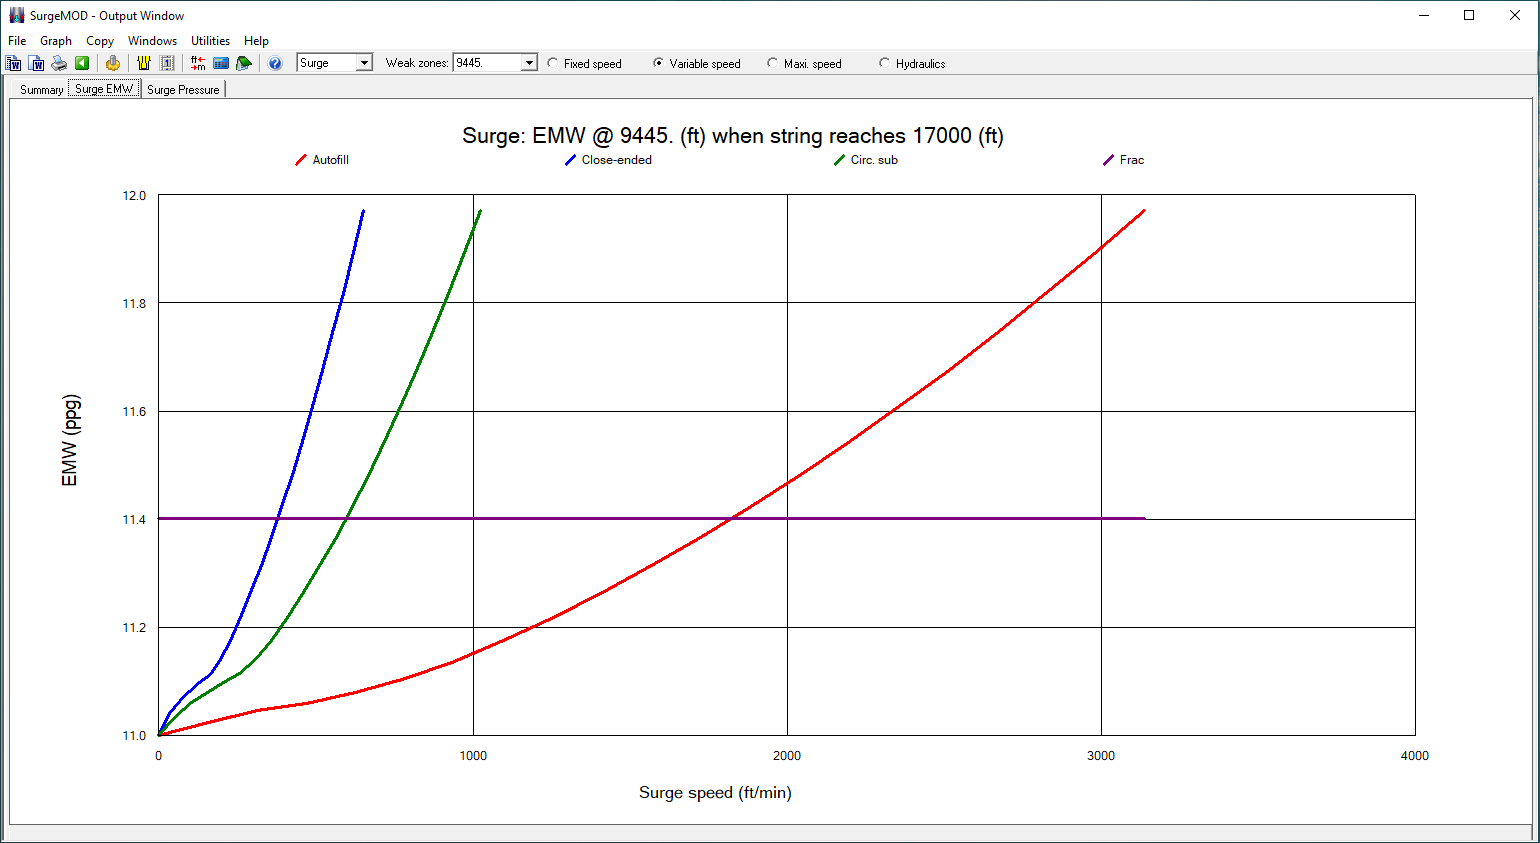Click the yellow wellbore schematic icon

pos(144,63)
